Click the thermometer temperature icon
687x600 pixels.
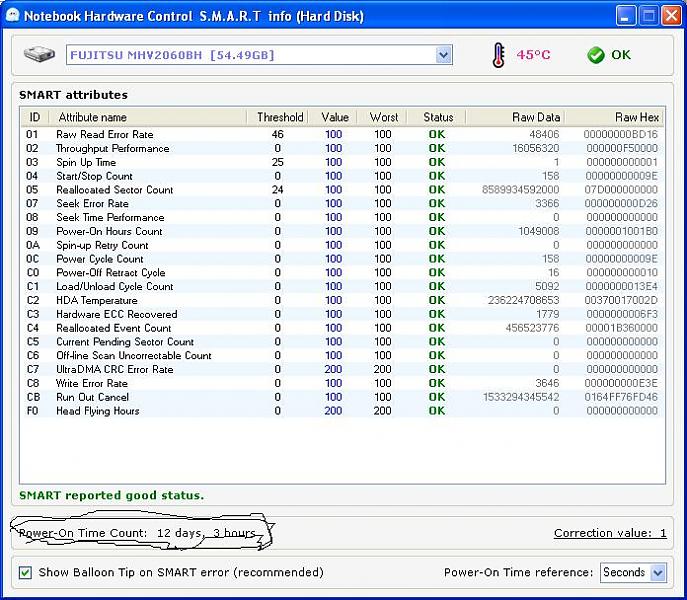(x=498, y=55)
